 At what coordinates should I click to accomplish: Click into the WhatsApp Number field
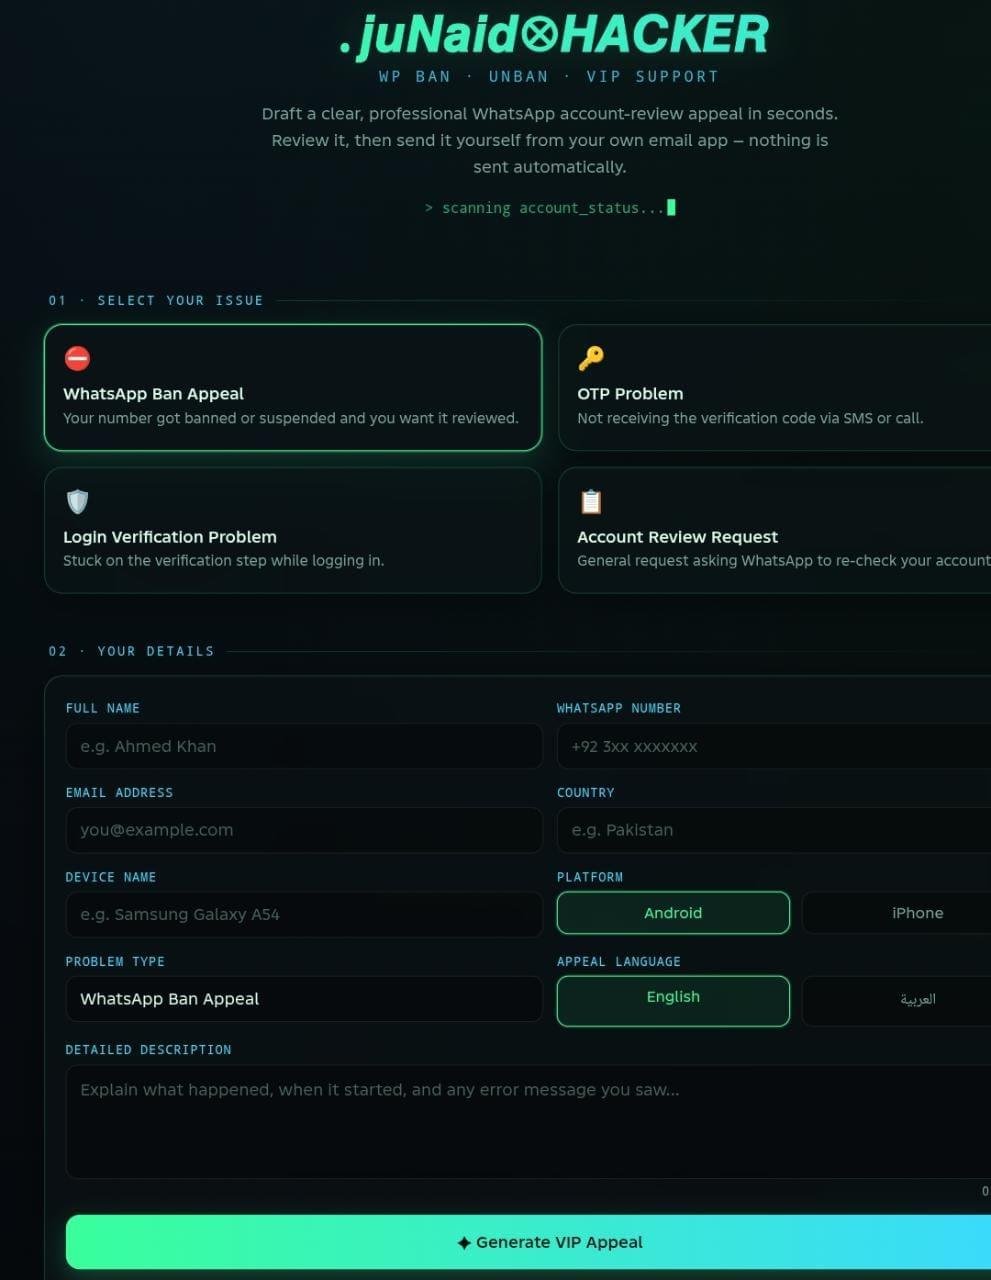(x=774, y=746)
